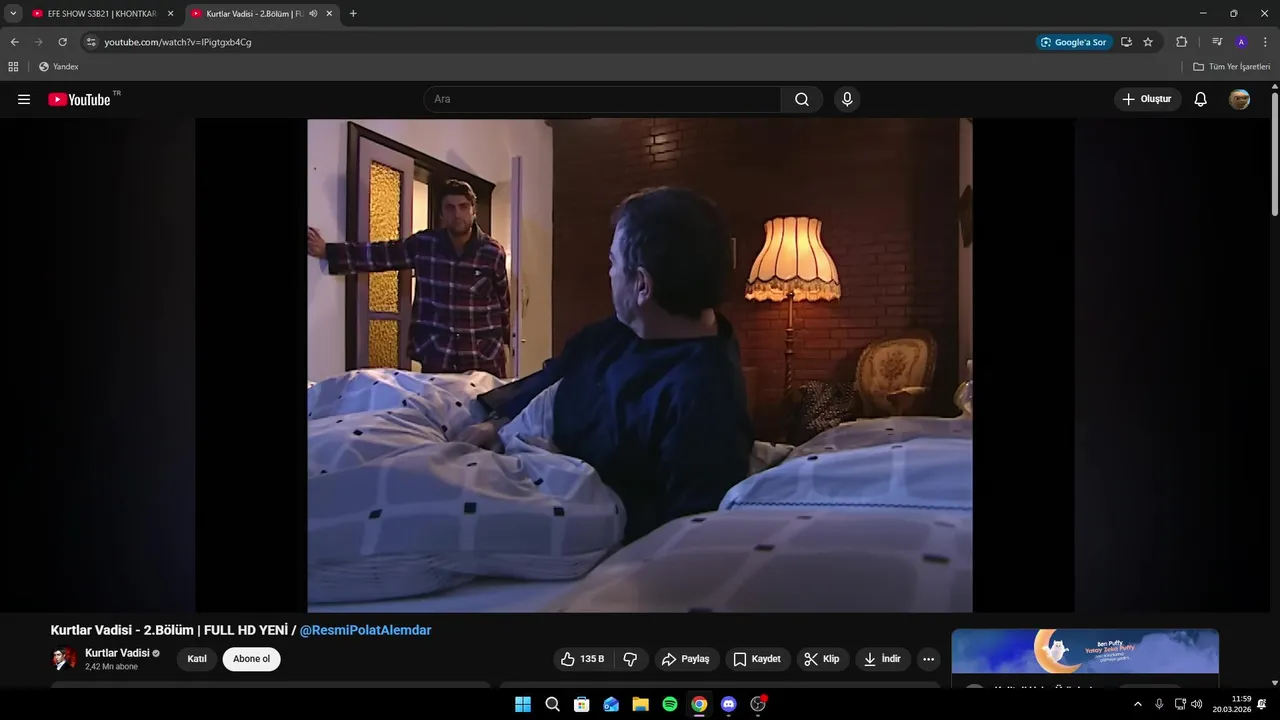Viewport: 1280px width, 720px height.
Task: Switch to the EFE SHOW S3B21 tab
Action: point(102,14)
